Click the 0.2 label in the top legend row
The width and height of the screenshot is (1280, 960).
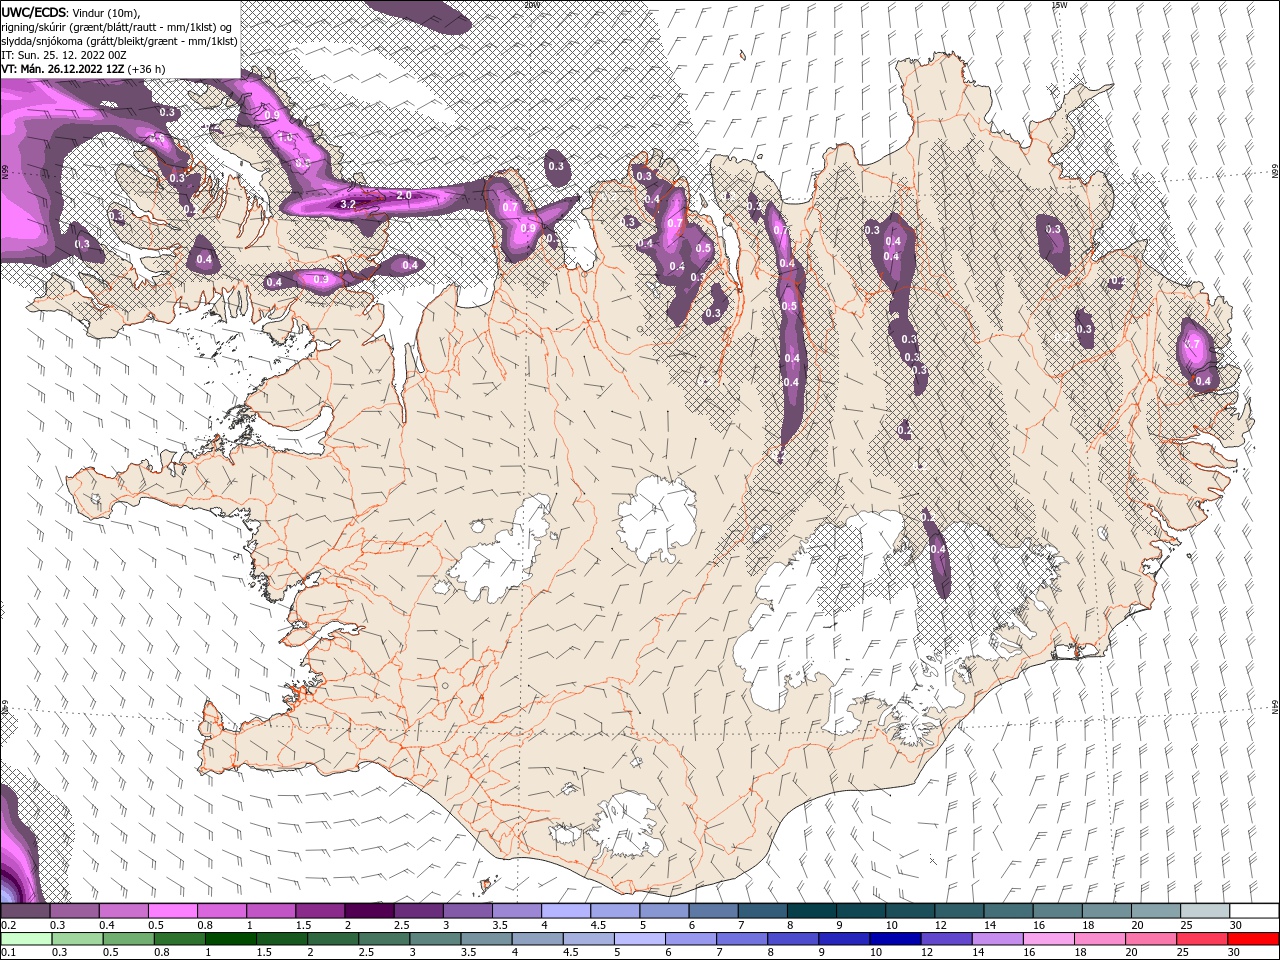[x=9, y=925]
